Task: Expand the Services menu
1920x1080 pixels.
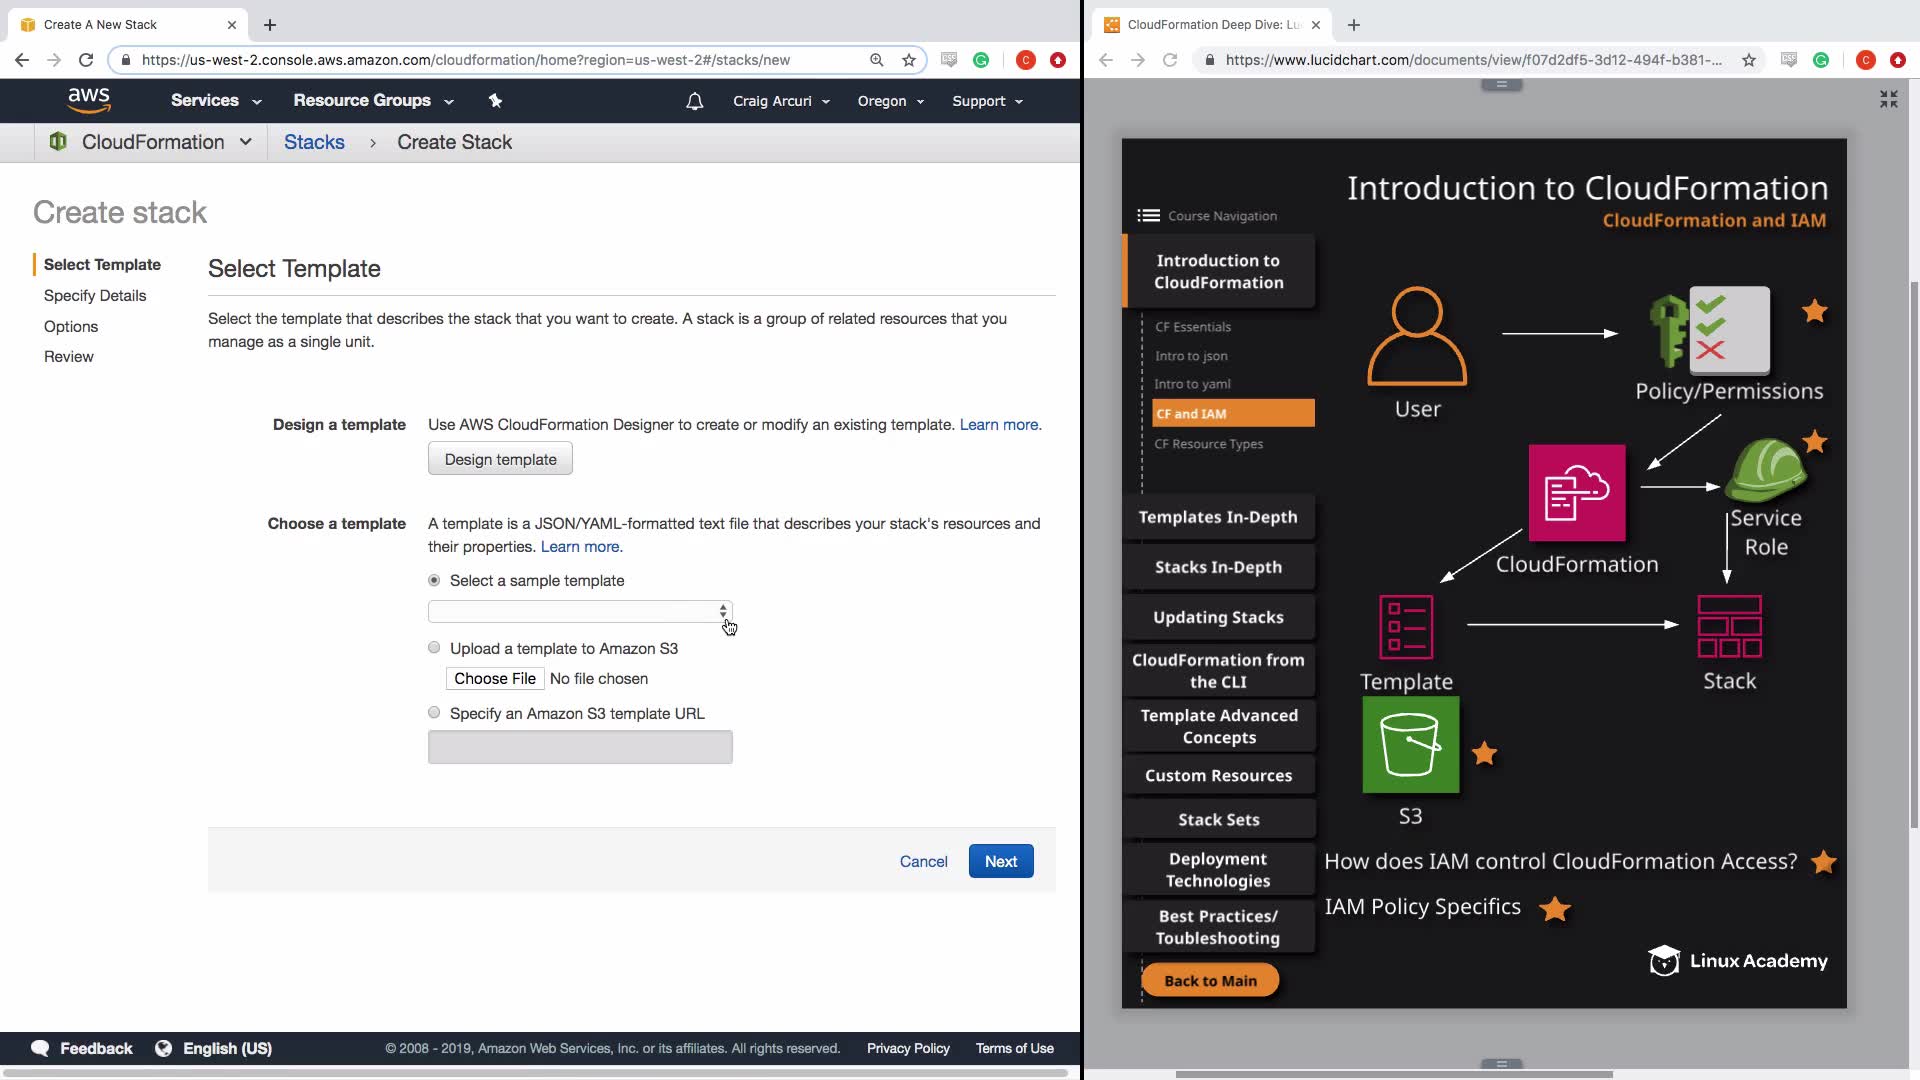Action: point(215,101)
